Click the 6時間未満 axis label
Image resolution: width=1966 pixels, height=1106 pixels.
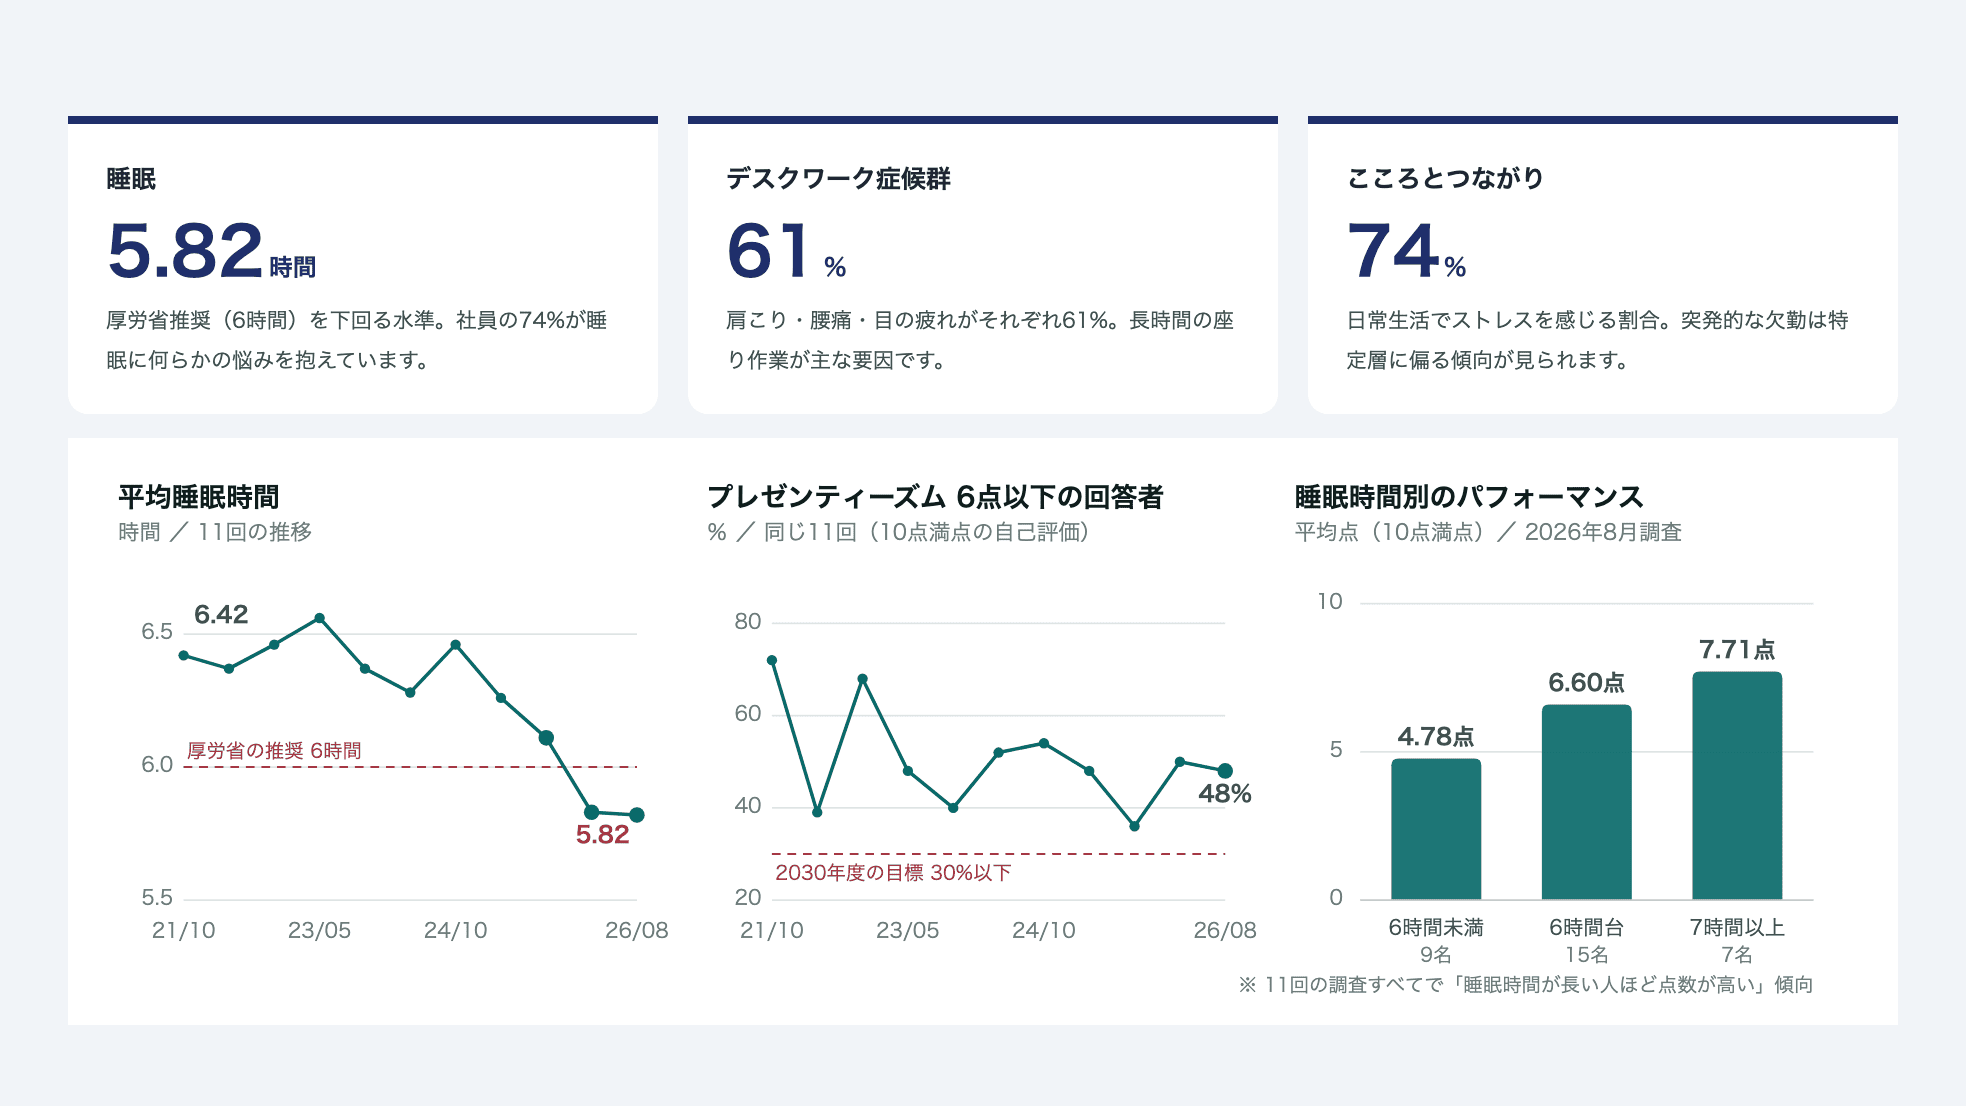point(1436,928)
